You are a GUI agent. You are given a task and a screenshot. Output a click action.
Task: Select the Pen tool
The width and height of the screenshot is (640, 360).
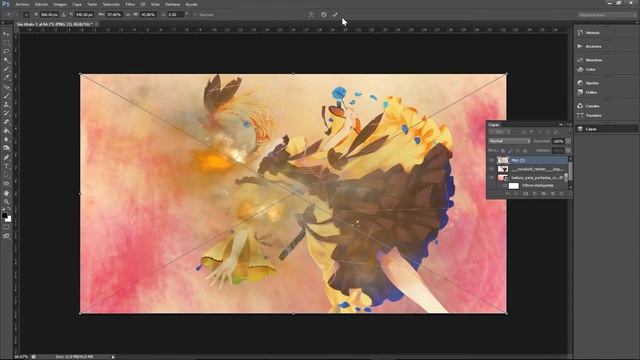tap(6, 157)
